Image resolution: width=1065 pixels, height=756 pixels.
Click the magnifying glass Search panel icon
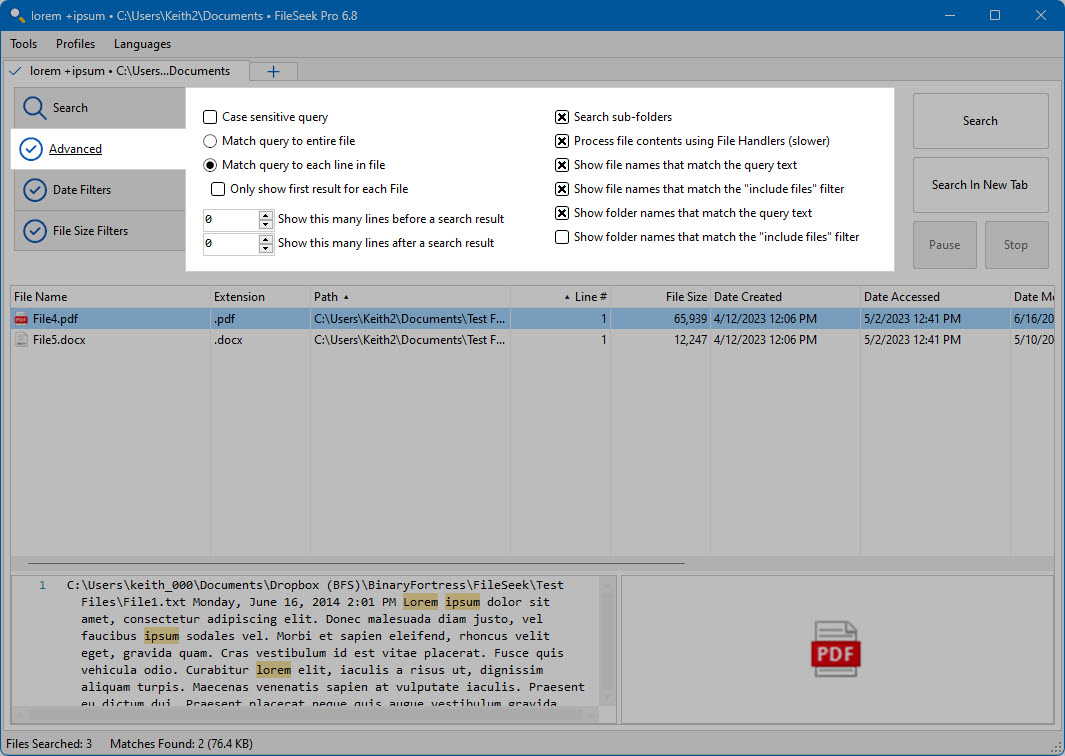[34, 108]
